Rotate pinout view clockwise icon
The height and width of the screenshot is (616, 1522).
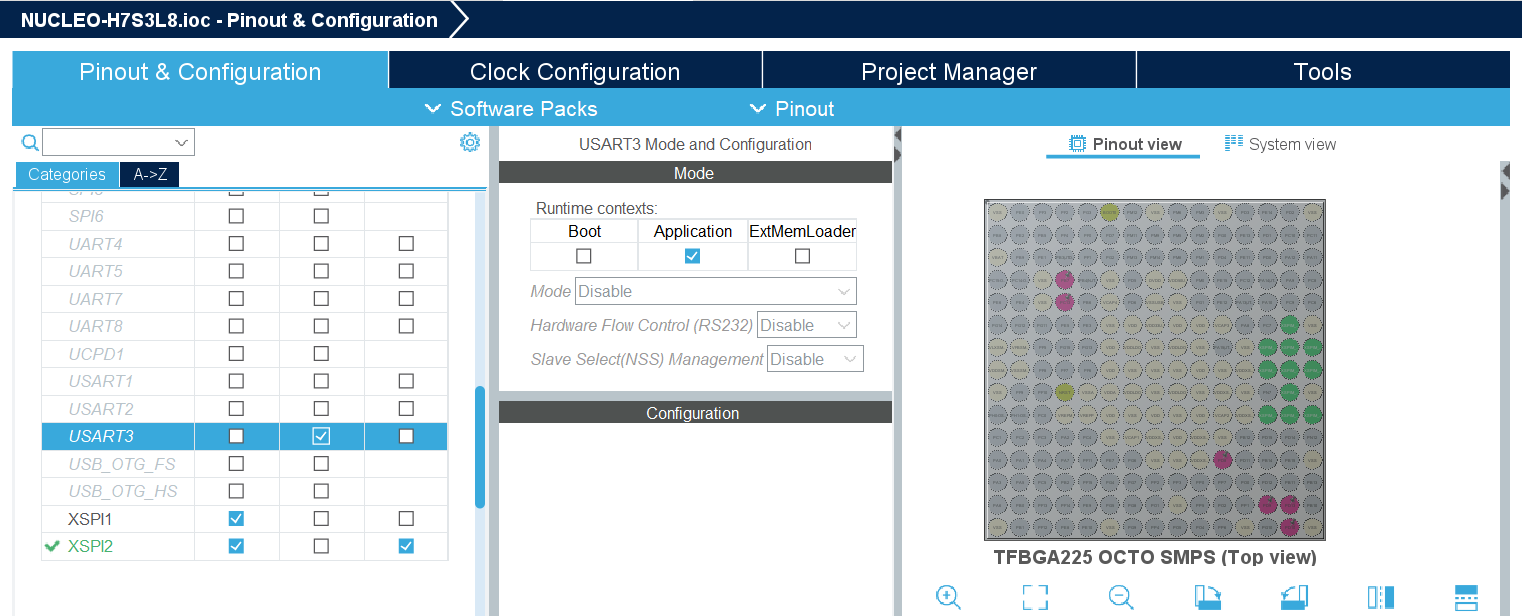(x=1208, y=597)
